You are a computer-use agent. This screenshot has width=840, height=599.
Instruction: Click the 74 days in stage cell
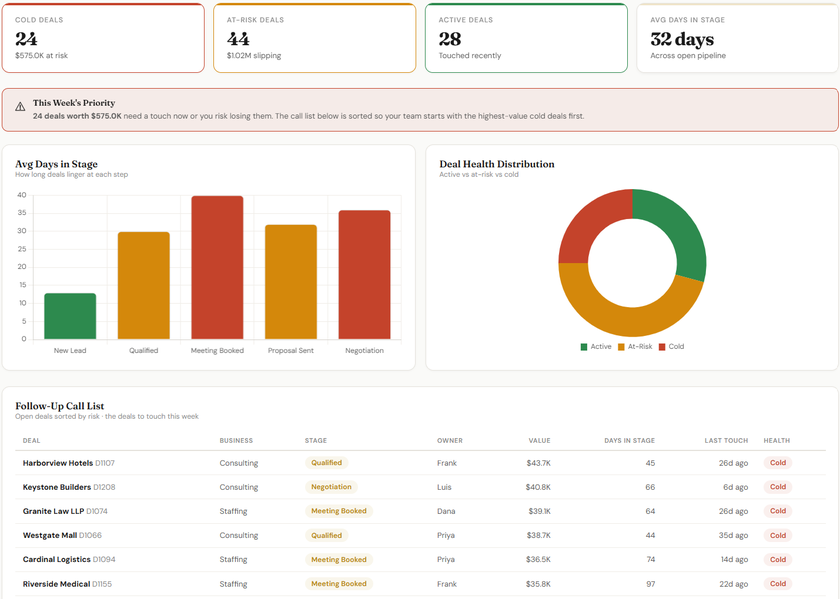650,559
